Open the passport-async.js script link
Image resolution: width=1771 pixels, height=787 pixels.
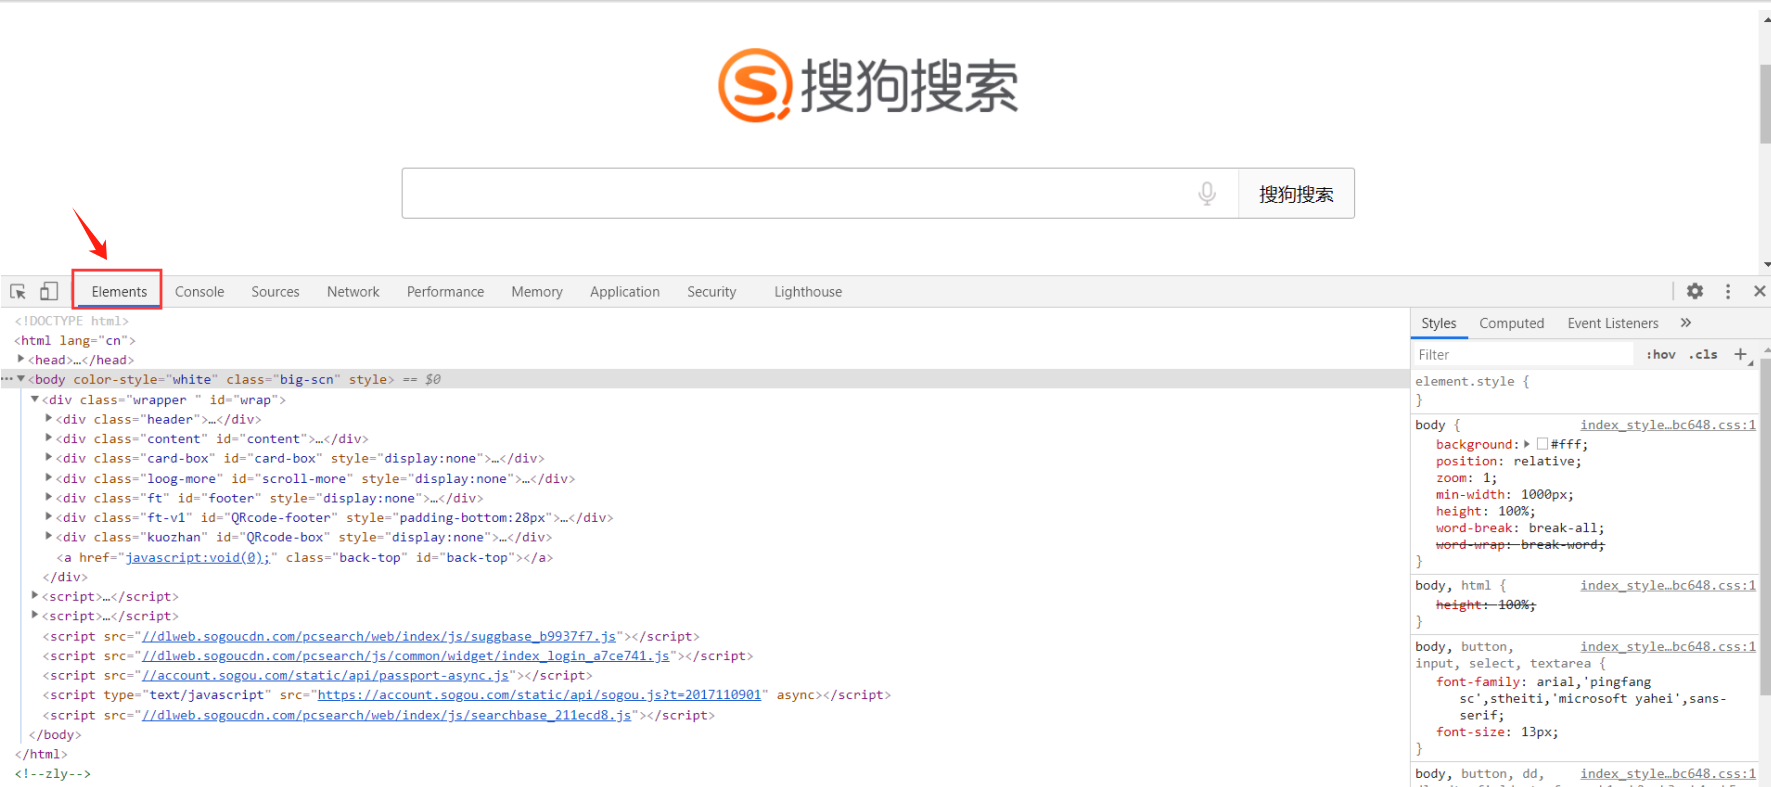click(x=326, y=676)
